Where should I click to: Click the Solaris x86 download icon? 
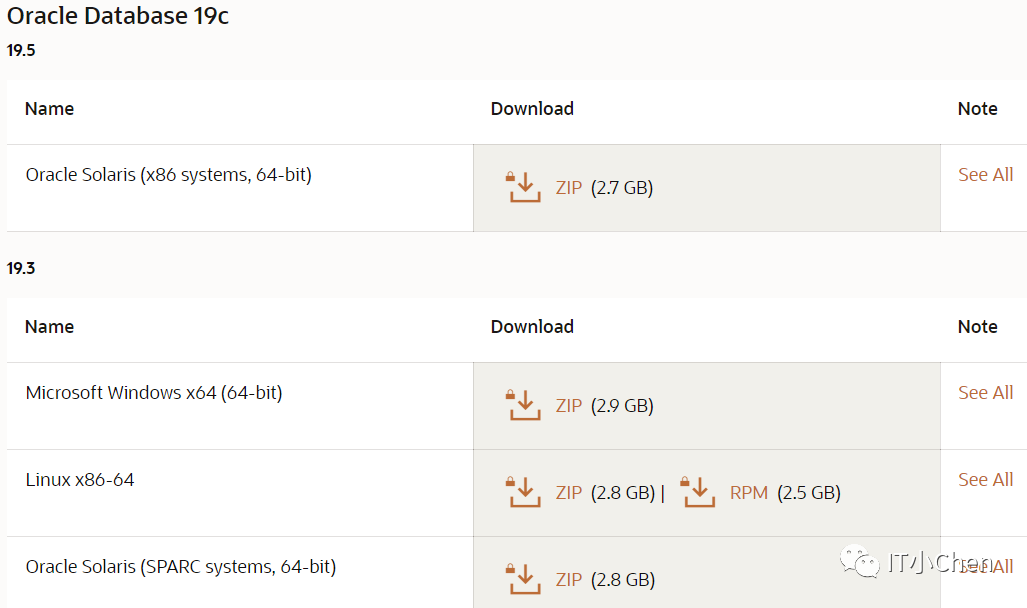pos(524,187)
